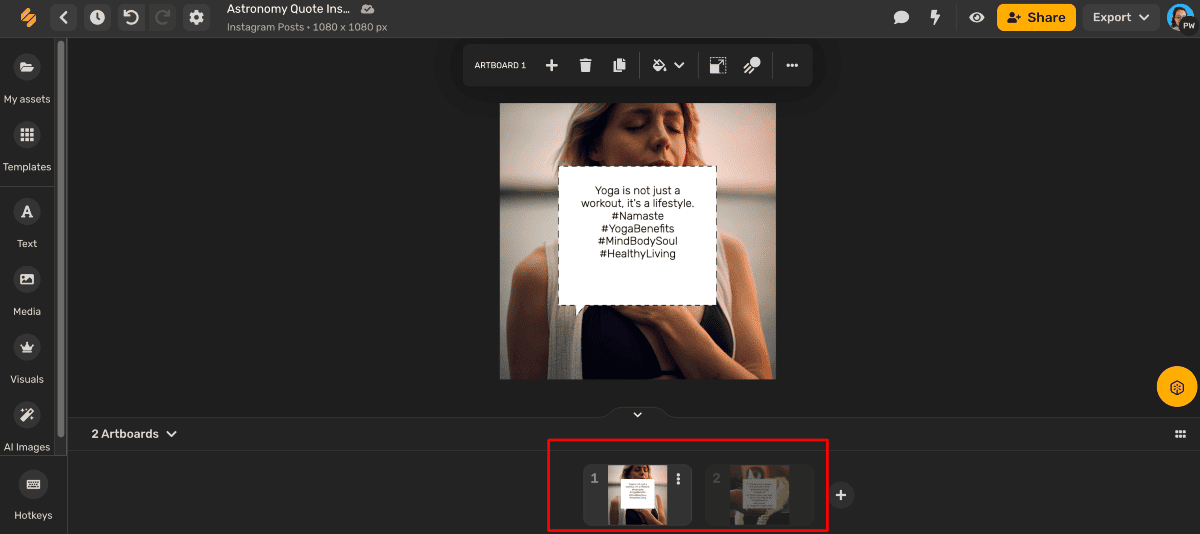This screenshot has height=534, width=1200.
Task: Expand the 2 Artboards dropdown
Action: pos(134,434)
